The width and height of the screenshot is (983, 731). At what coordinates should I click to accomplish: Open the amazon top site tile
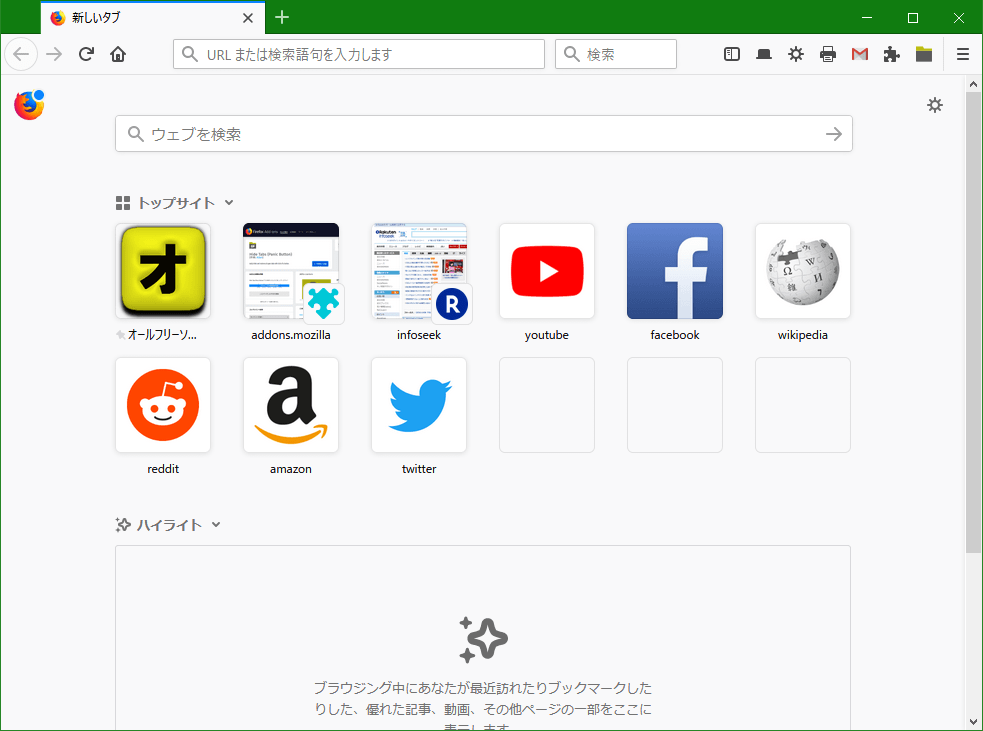pos(291,405)
